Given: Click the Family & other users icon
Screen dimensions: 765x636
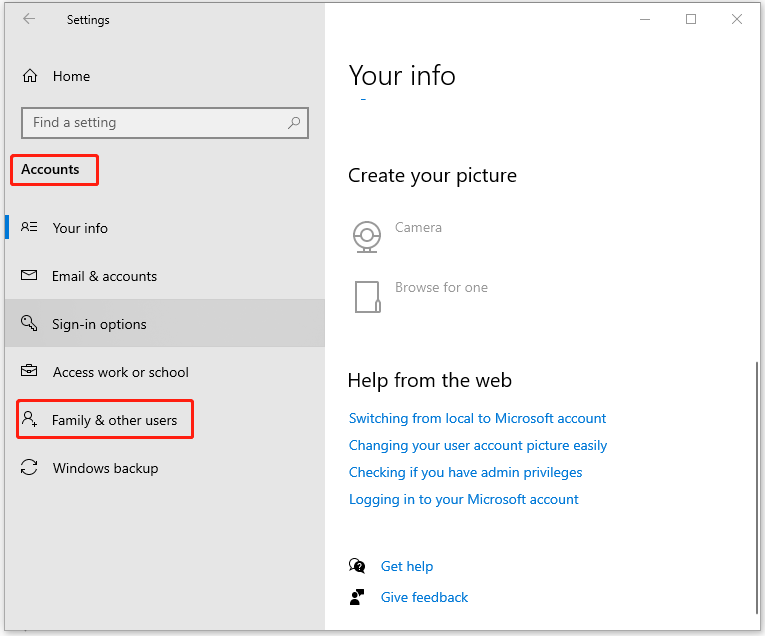Looking at the screenshot, I should coord(29,419).
